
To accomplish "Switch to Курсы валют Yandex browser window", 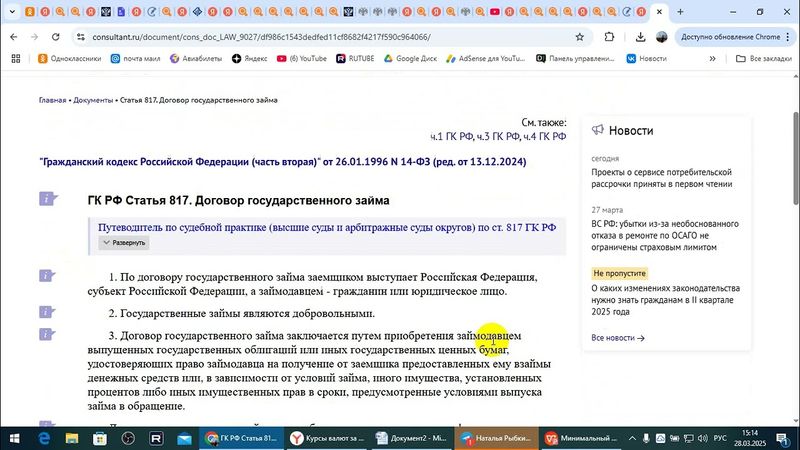I will [x=327, y=438].
